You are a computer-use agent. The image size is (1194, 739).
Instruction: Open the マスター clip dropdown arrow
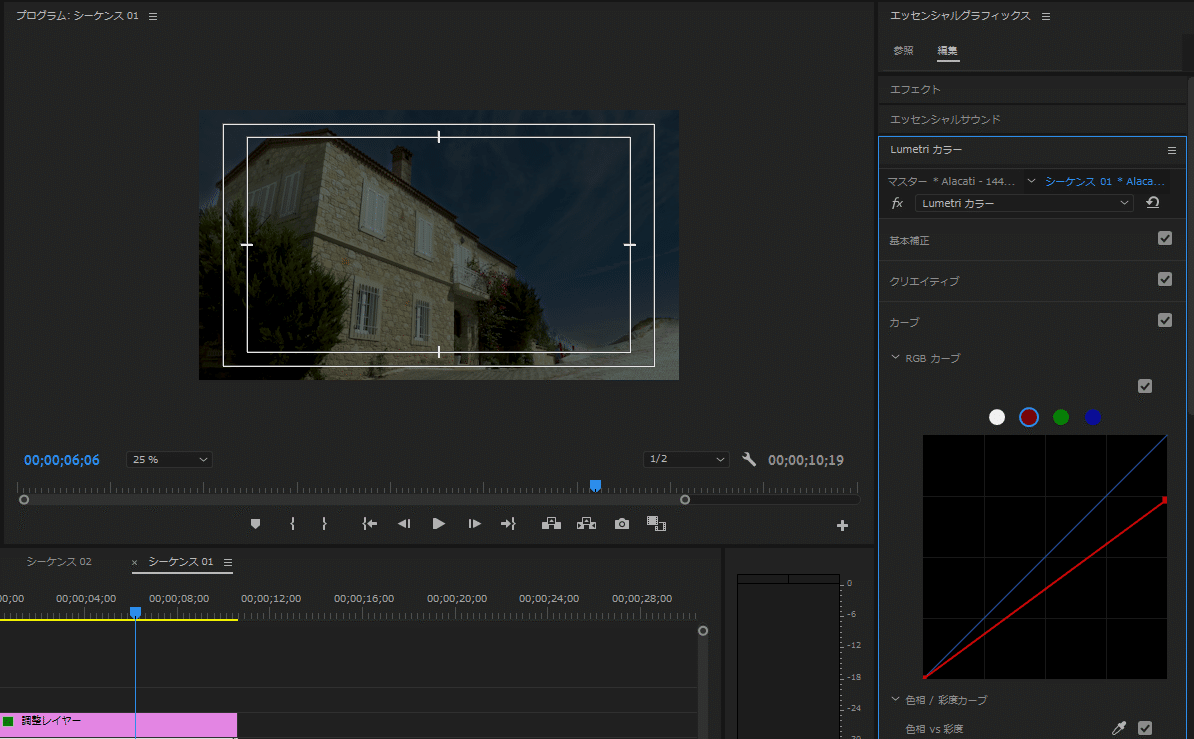(1031, 181)
